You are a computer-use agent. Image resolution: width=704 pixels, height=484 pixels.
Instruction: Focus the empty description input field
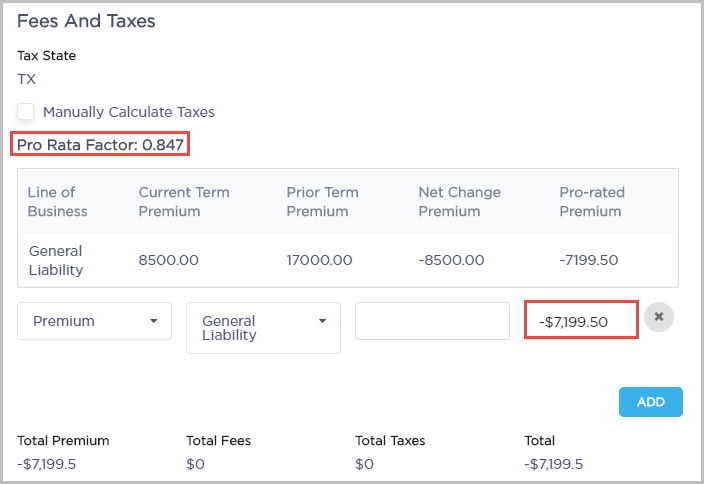(432, 321)
